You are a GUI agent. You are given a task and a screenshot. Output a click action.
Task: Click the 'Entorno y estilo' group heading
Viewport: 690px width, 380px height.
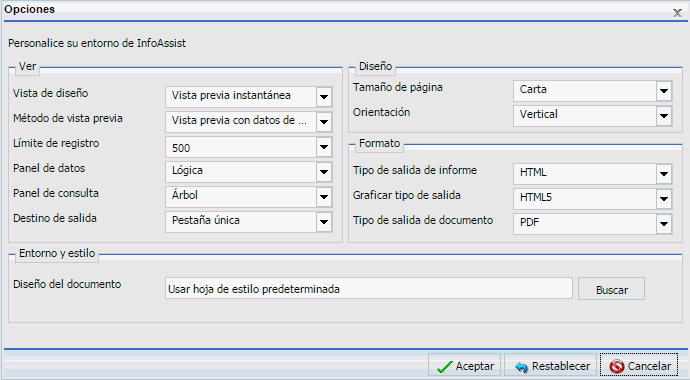click(x=57, y=253)
